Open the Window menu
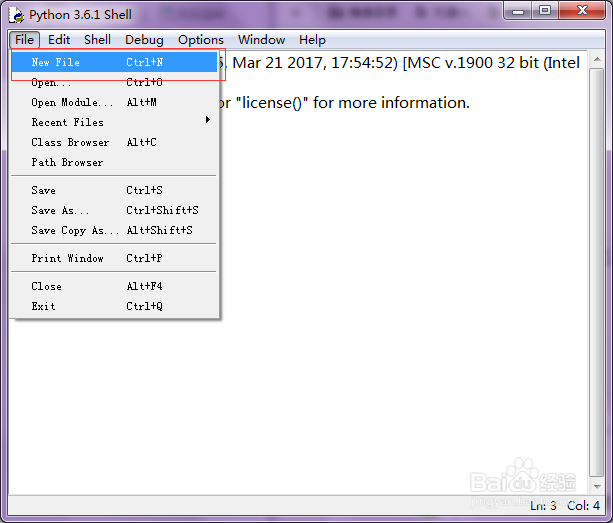 (262, 40)
